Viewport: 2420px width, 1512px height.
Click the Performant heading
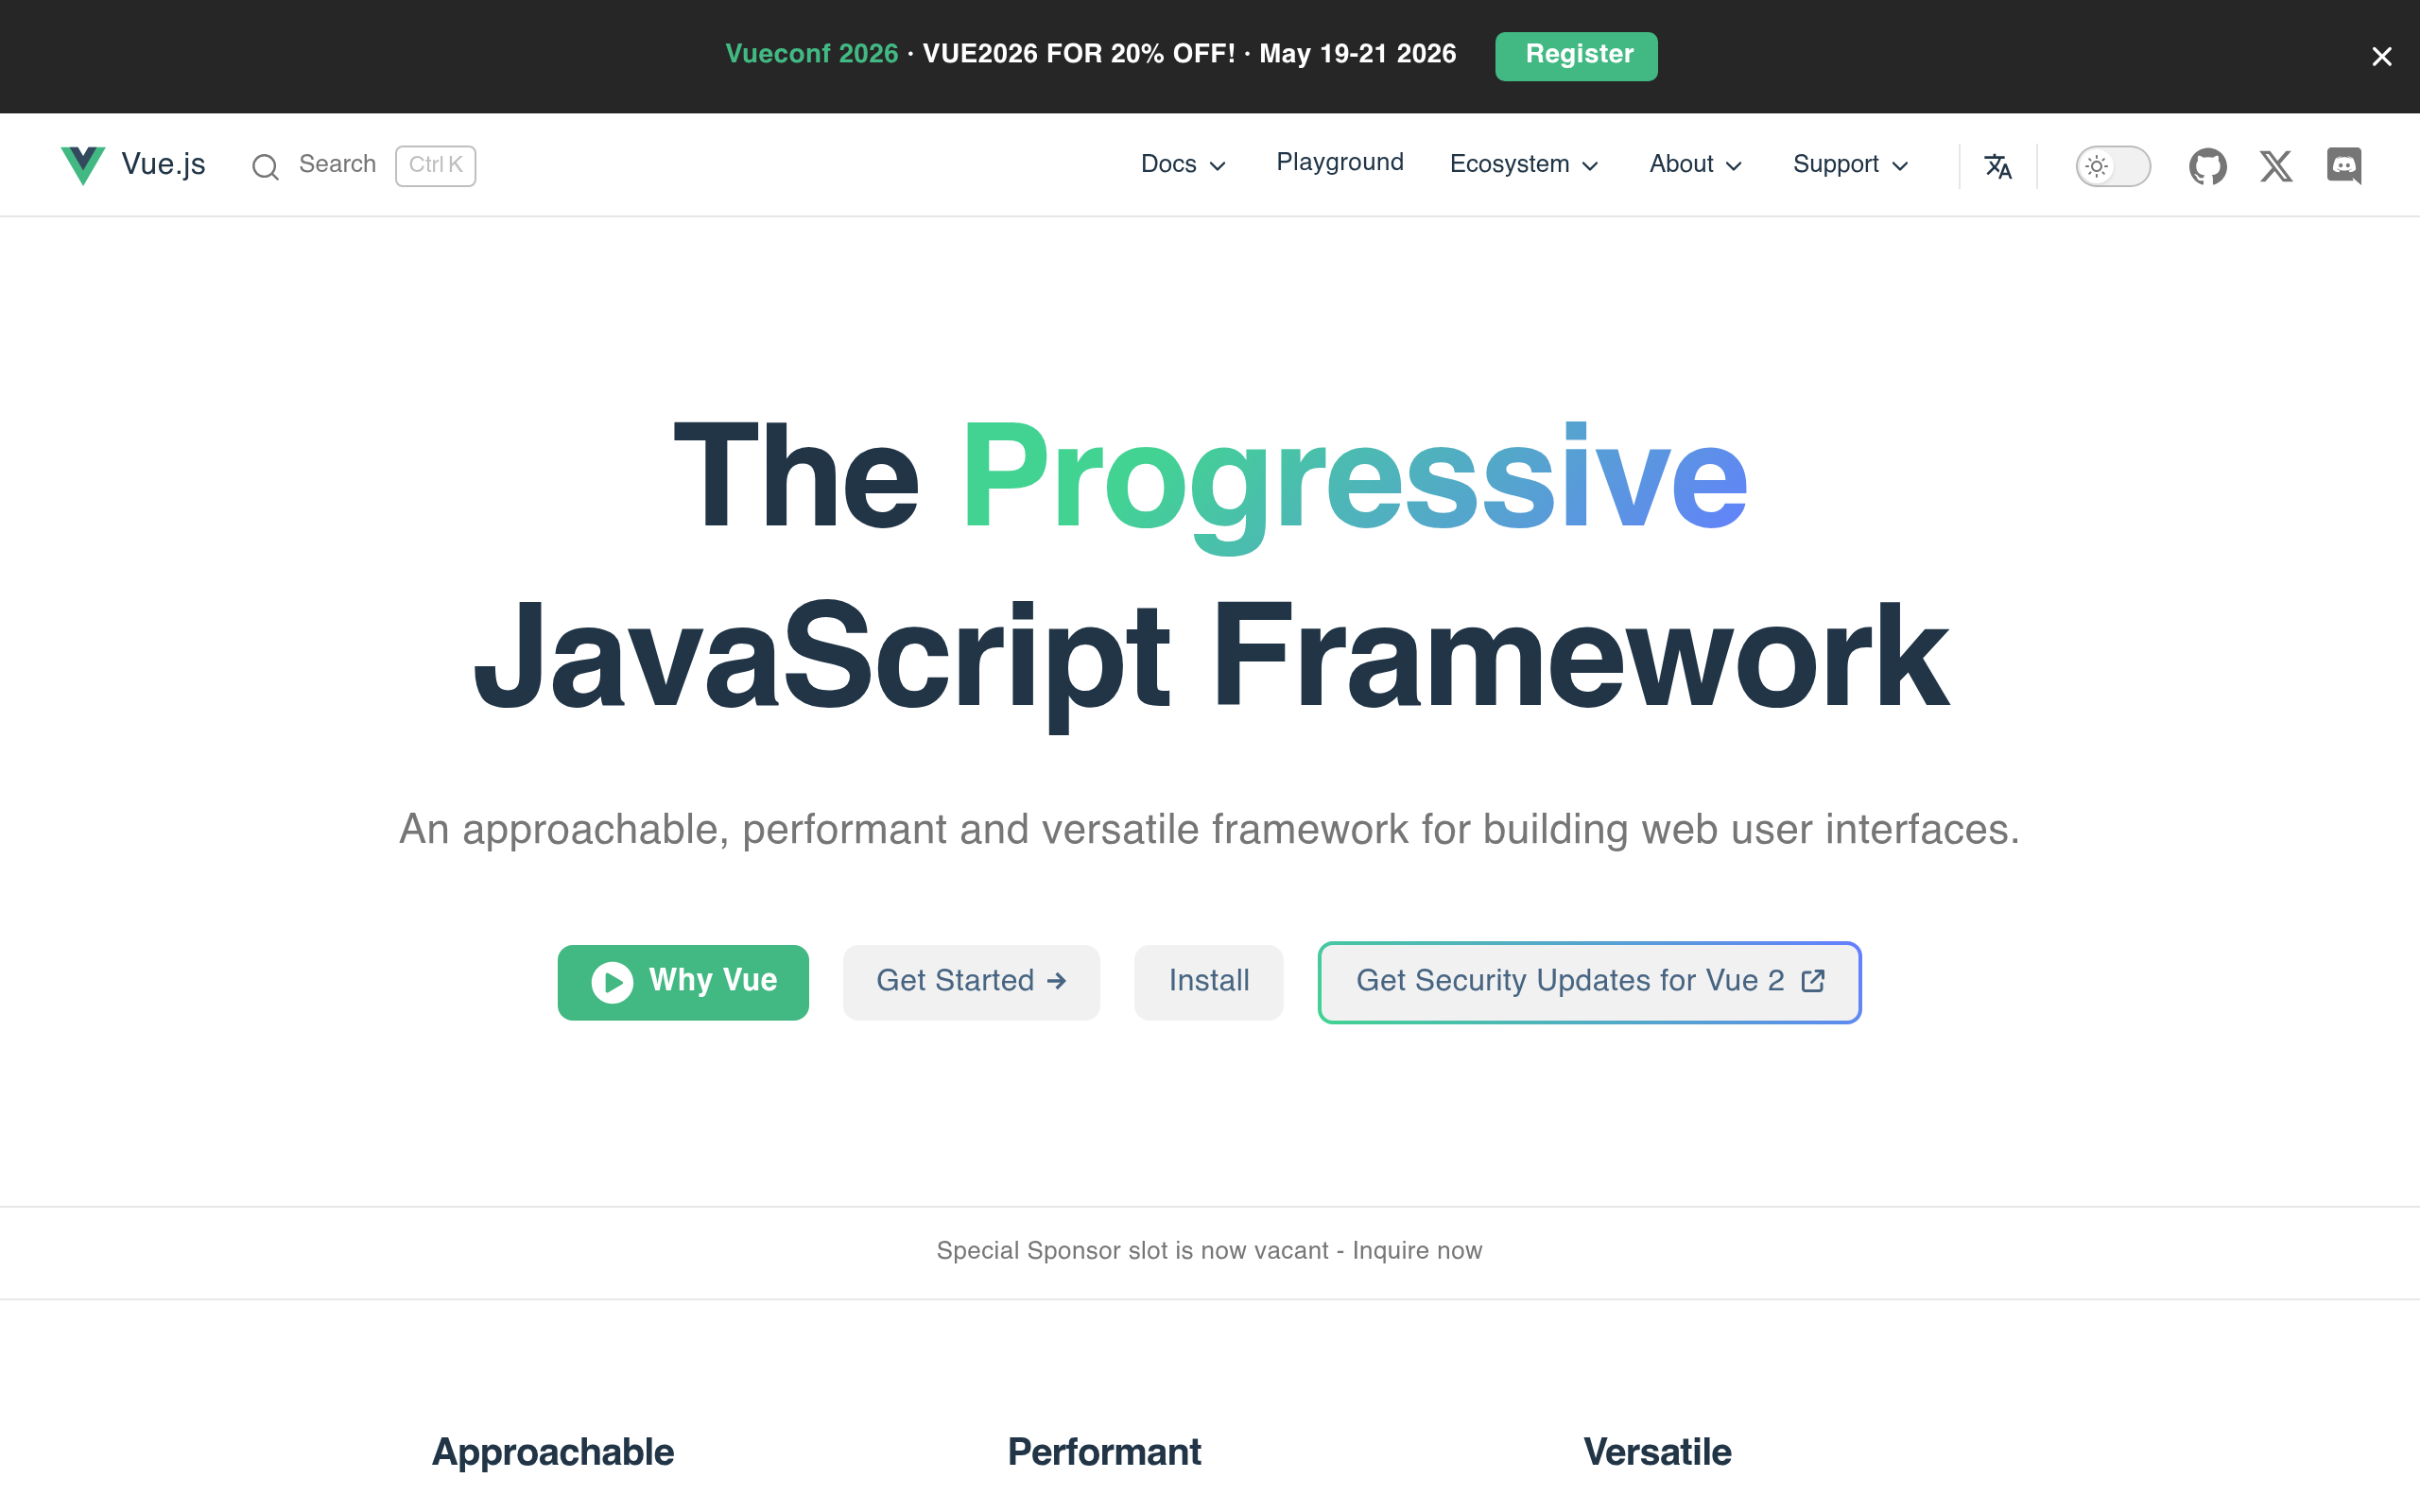pos(1104,1452)
